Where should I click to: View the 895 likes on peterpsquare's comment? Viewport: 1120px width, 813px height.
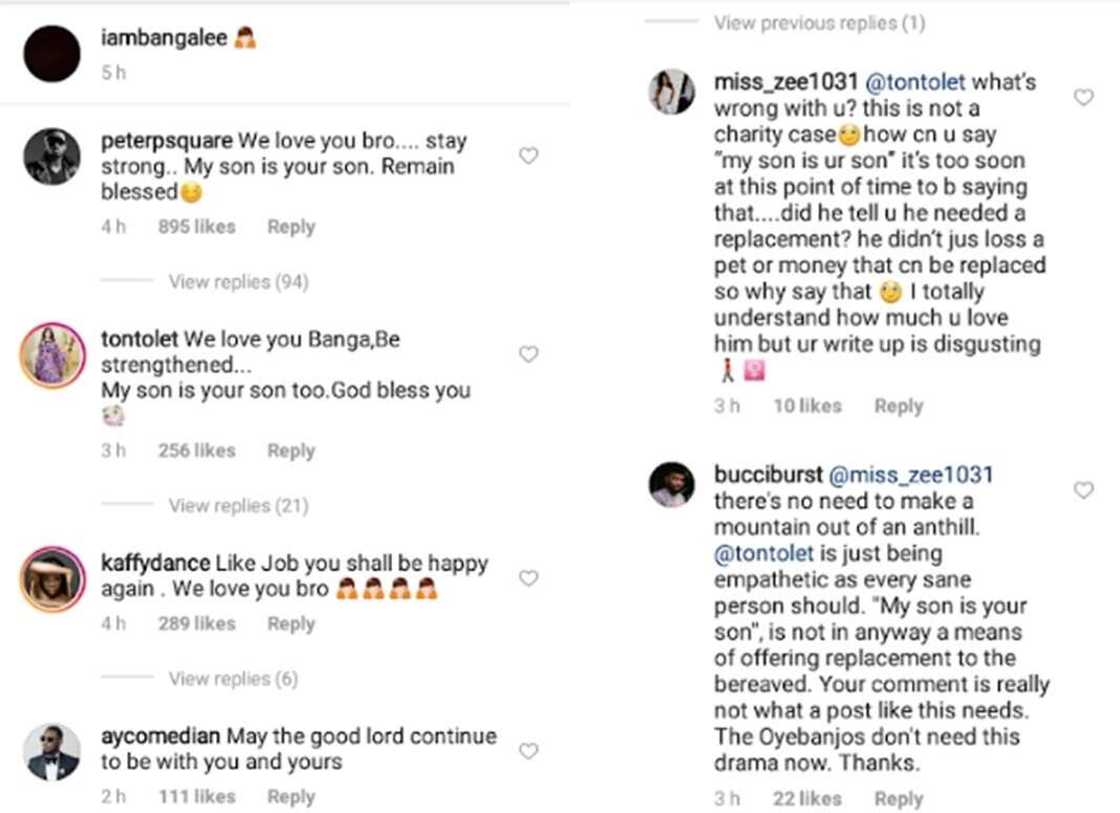(x=196, y=227)
